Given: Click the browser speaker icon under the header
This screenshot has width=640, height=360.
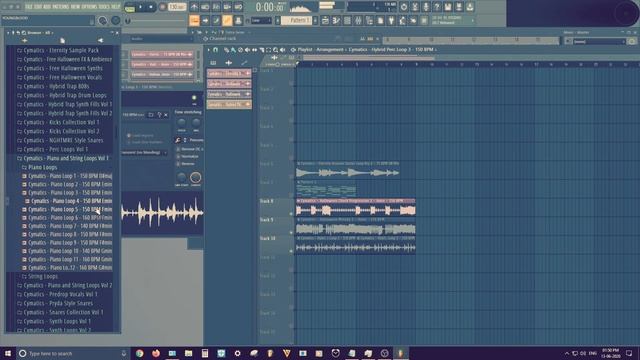Looking at the screenshot, I should 100,40.
